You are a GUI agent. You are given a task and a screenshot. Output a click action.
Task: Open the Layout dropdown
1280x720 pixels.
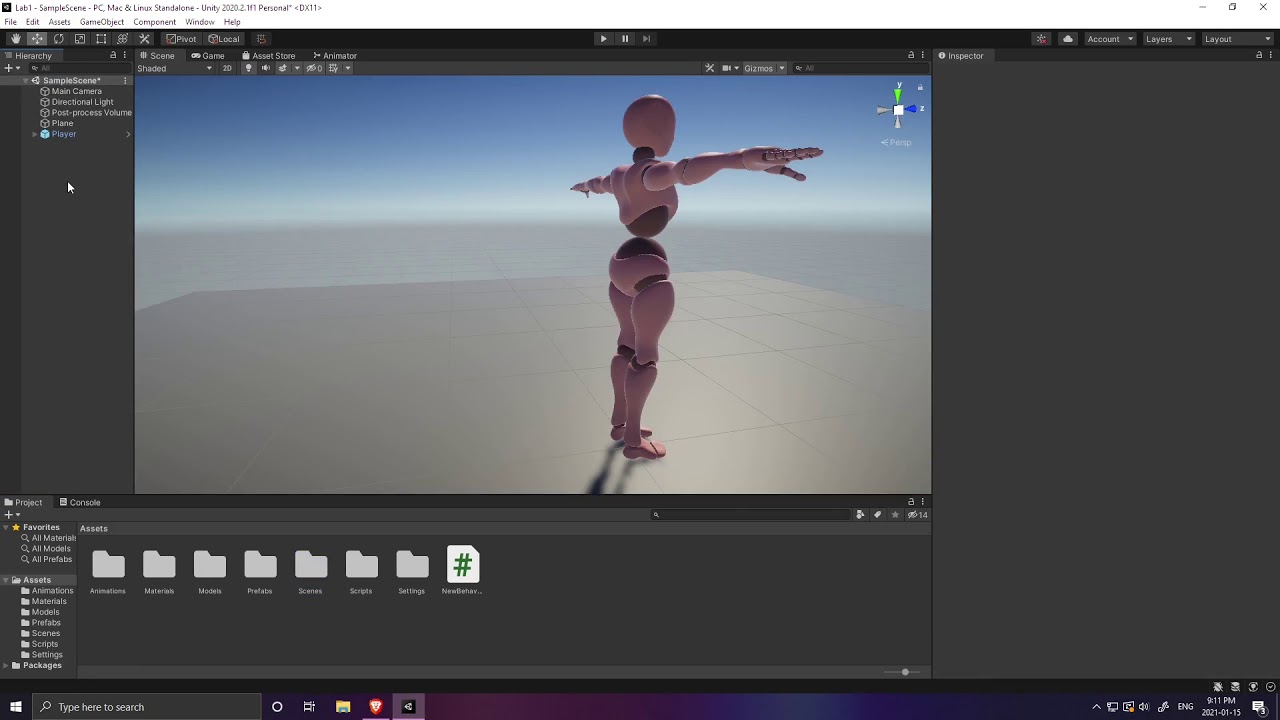click(x=1237, y=39)
